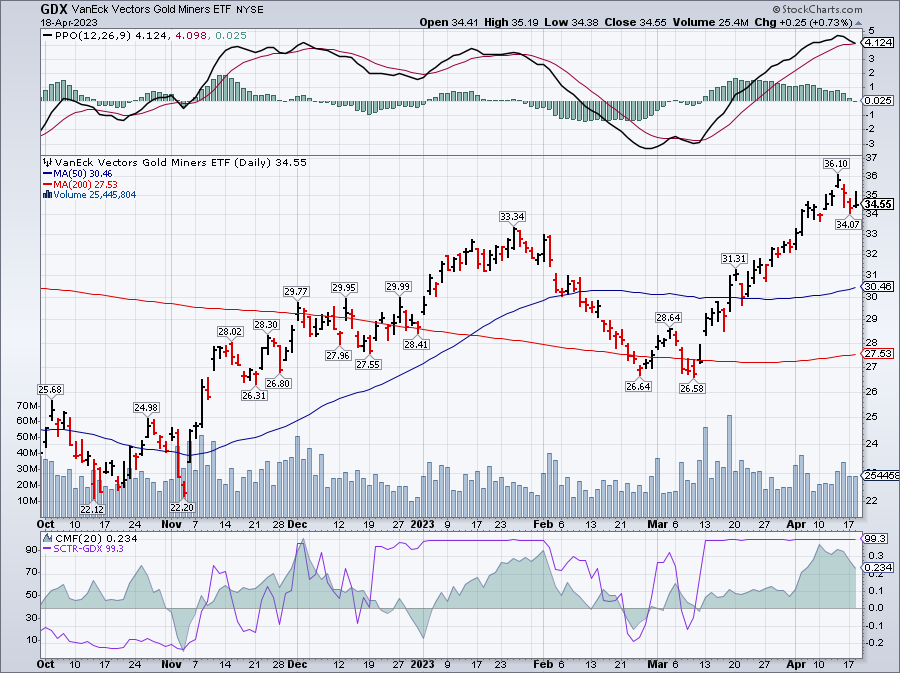The image size is (900, 673).
Task: Click the Chg +0.25 (+0.73%) header value
Action: pyautogui.click(x=804, y=22)
